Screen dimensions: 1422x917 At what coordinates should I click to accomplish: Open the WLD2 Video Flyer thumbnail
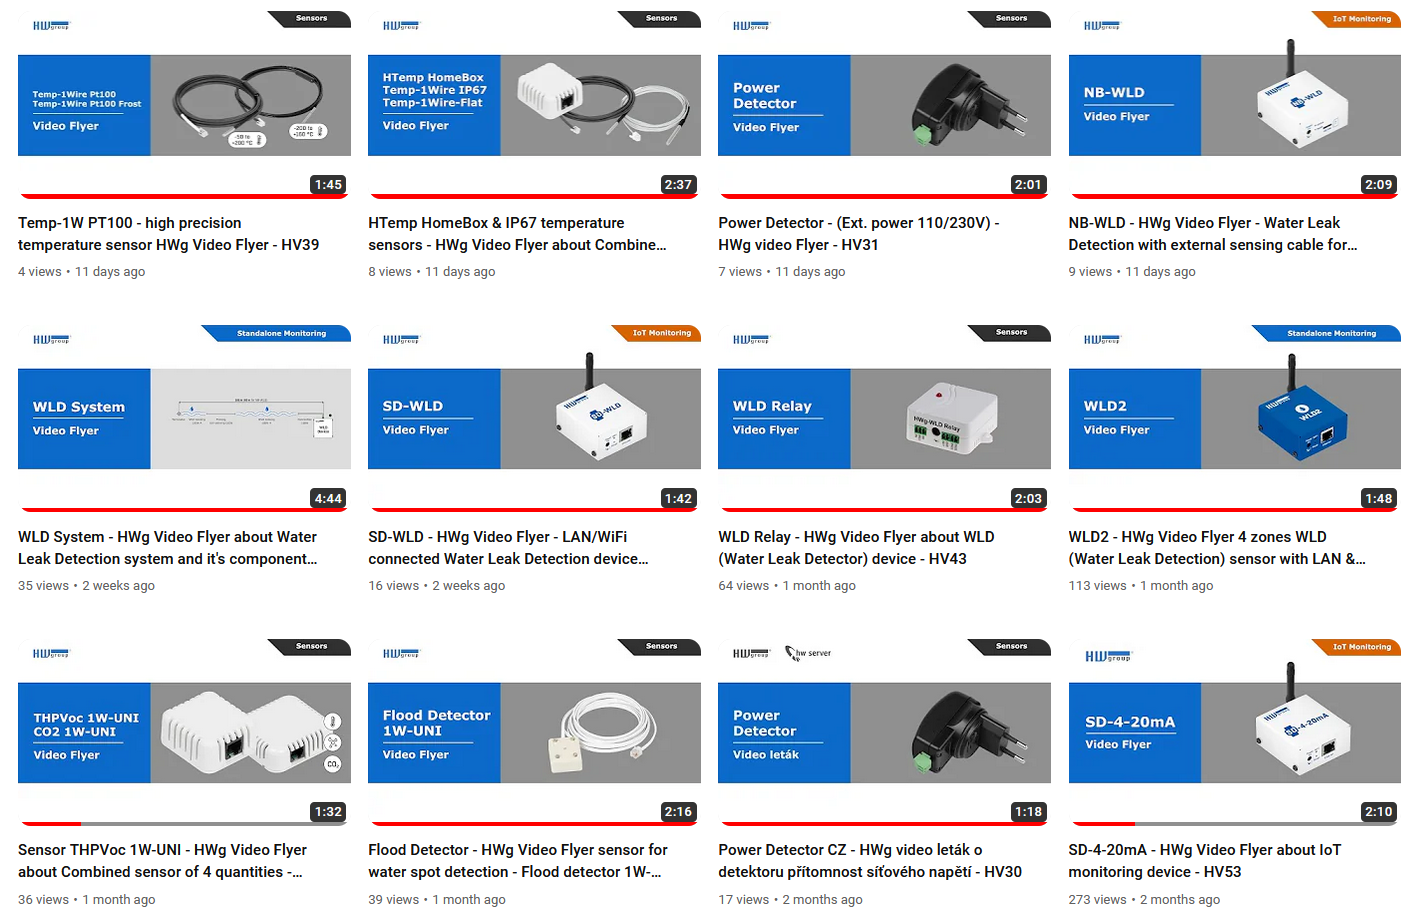(x=1234, y=419)
